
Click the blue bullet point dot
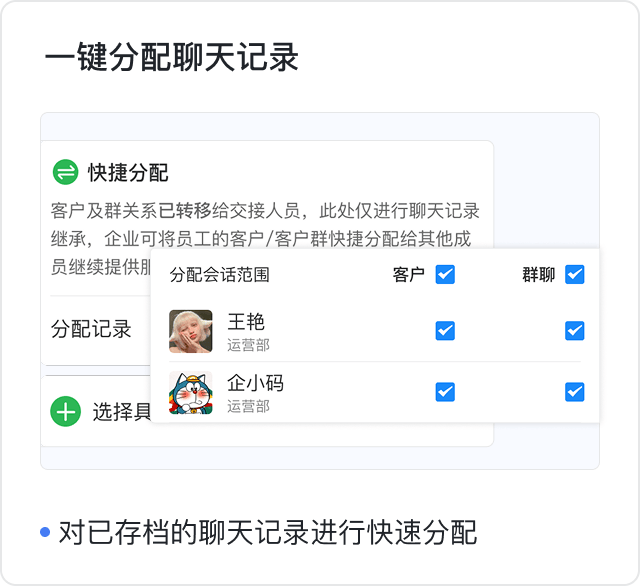point(45,532)
